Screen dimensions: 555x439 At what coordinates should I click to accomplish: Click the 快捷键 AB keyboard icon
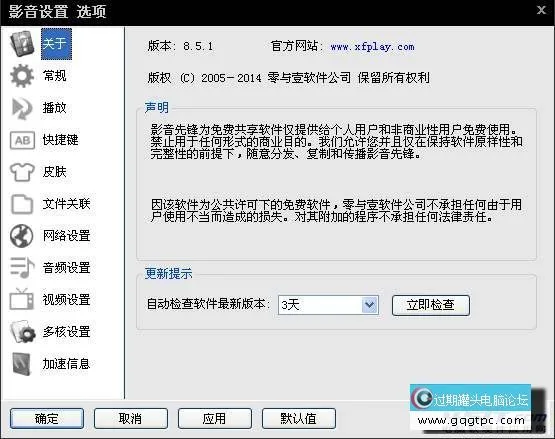click(22, 140)
